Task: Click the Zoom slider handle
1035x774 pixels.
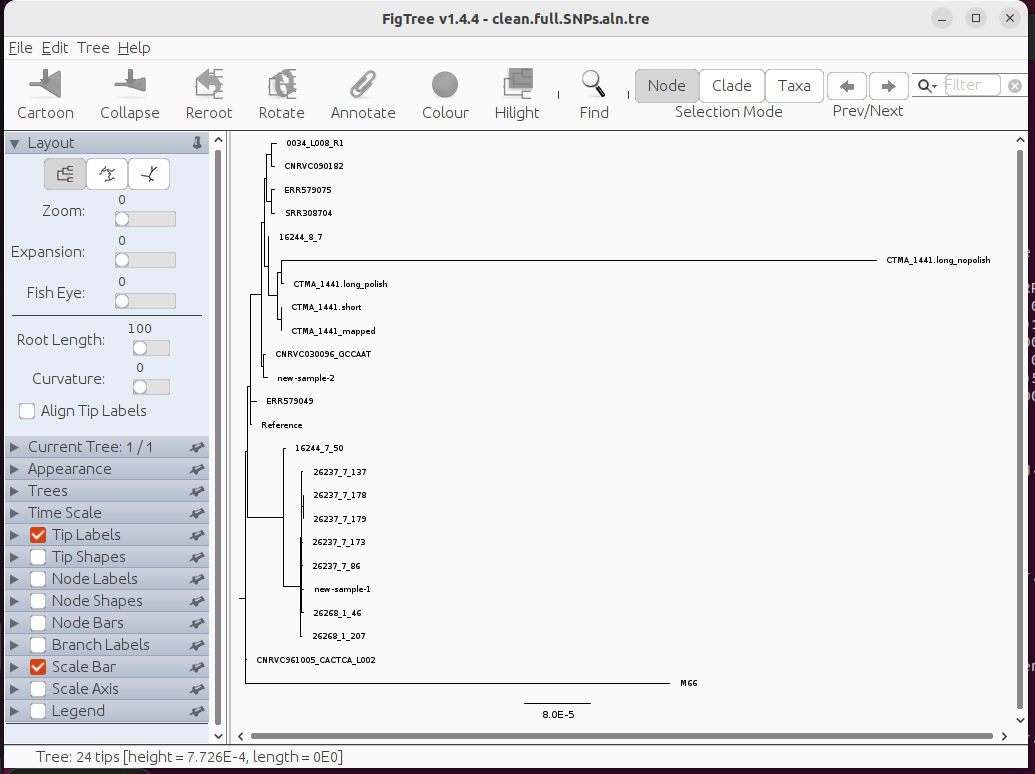Action: (122, 219)
